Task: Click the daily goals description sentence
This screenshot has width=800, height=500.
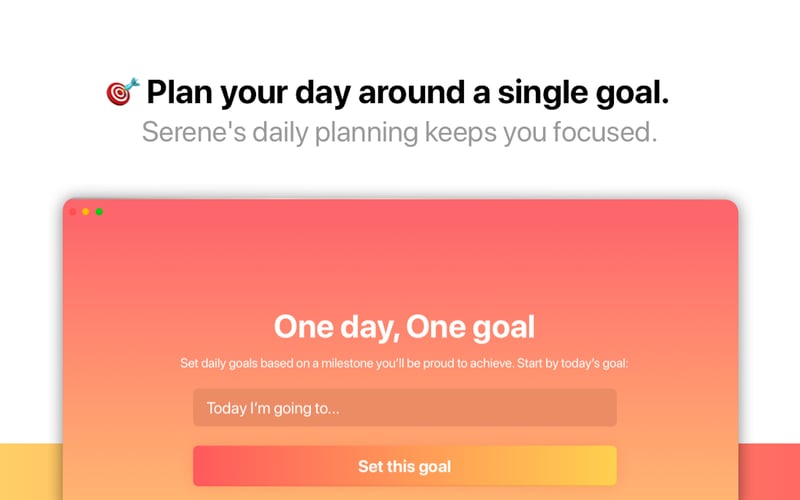Action: click(404, 364)
